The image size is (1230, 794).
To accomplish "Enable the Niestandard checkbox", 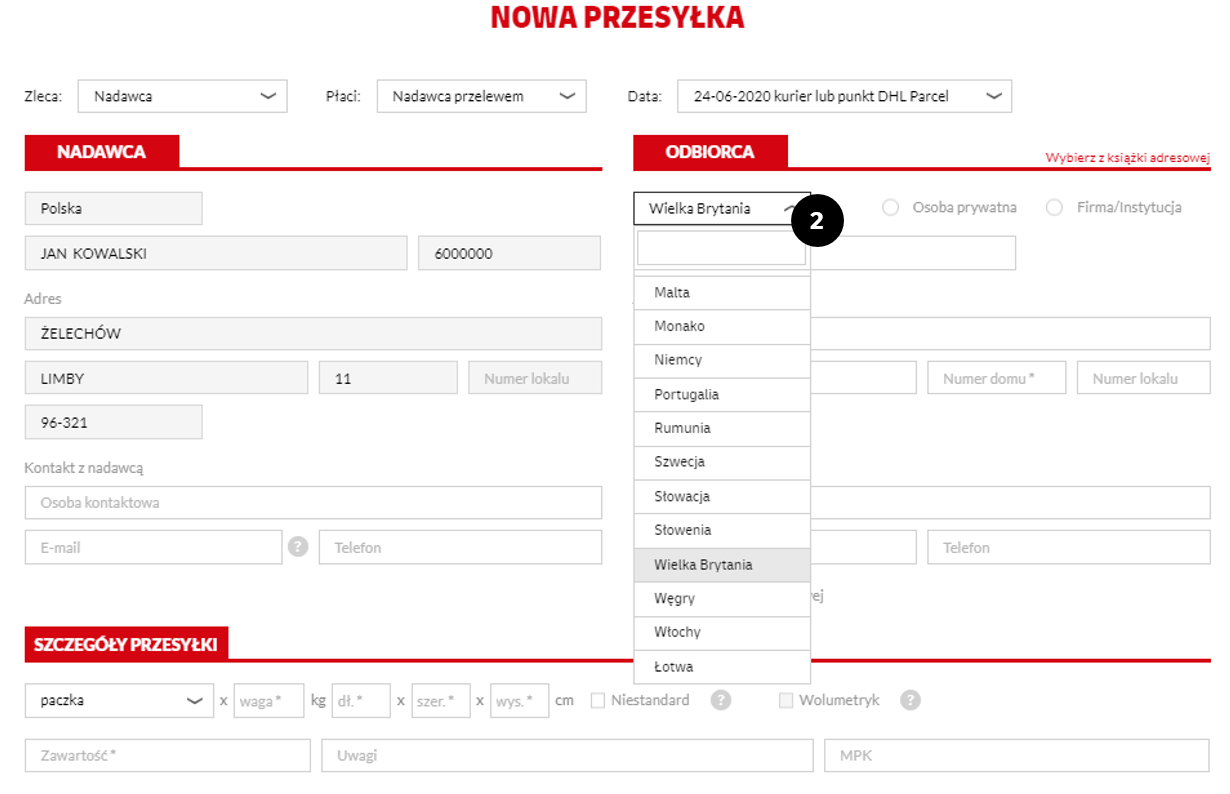I will (598, 700).
